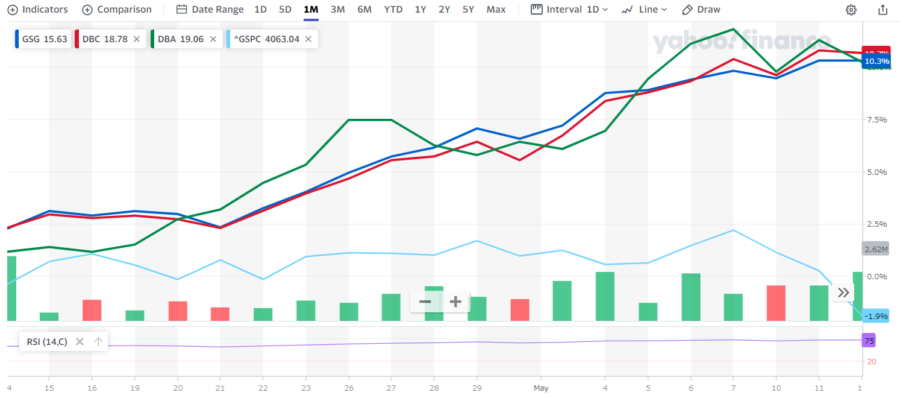Remove the RSI indicator with X

click(x=80, y=342)
